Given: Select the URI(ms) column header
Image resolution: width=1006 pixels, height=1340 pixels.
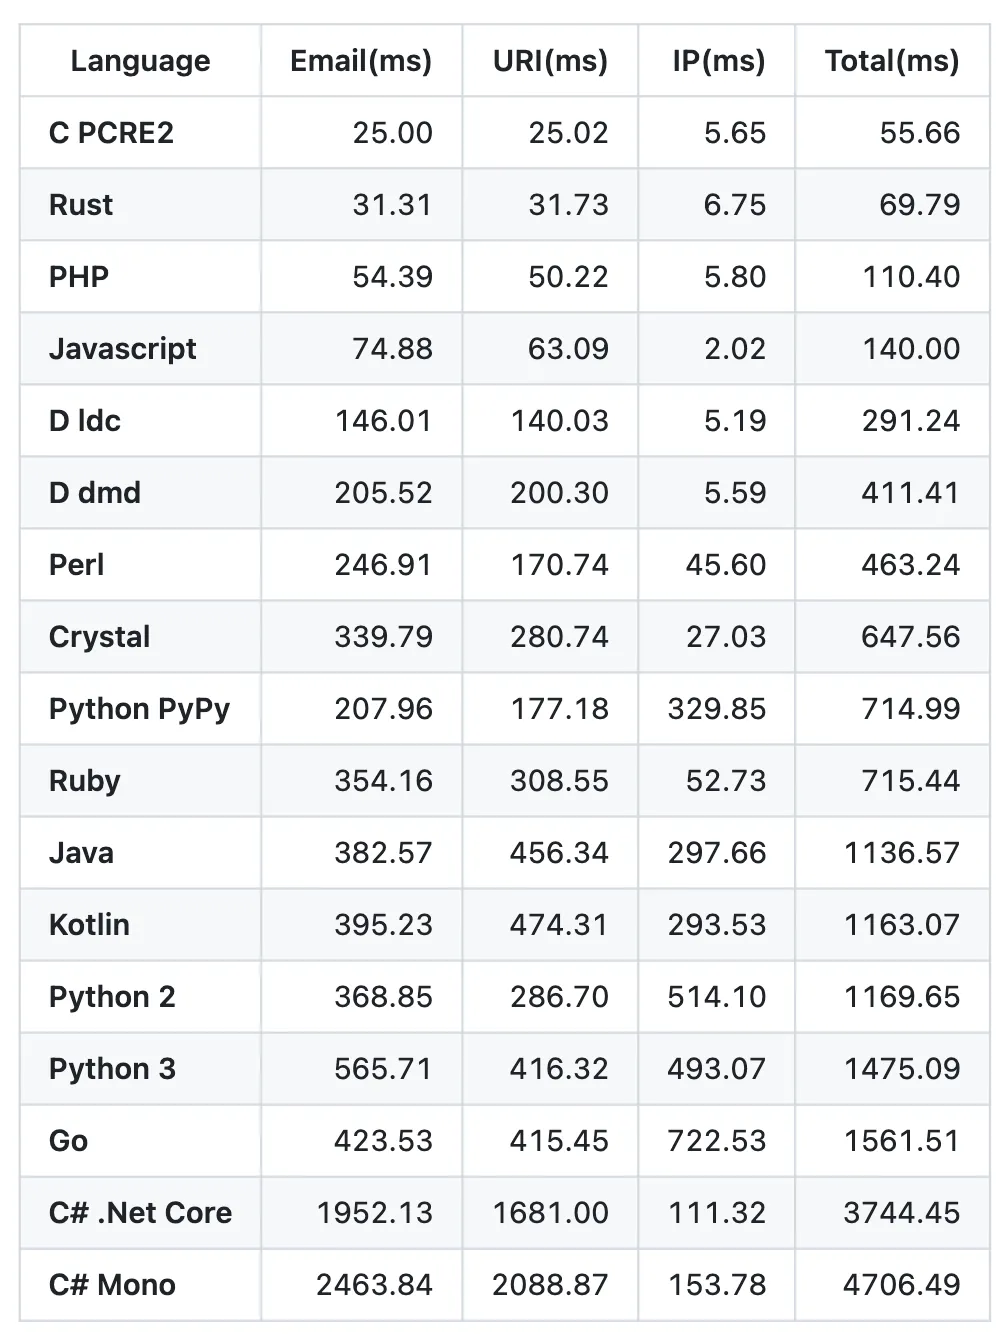Looking at the screenshot, I should 550,61.
